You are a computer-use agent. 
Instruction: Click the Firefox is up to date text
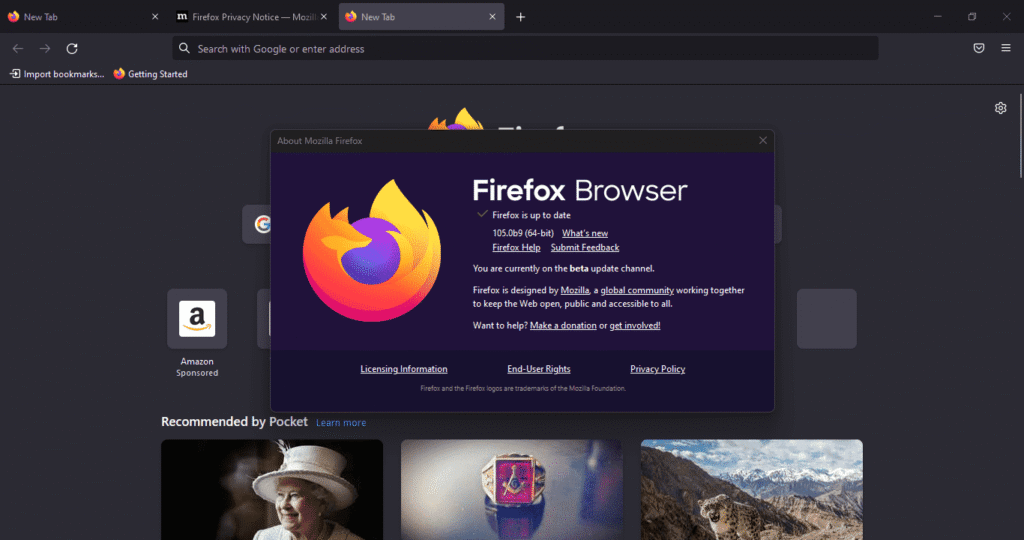point(531,215)
